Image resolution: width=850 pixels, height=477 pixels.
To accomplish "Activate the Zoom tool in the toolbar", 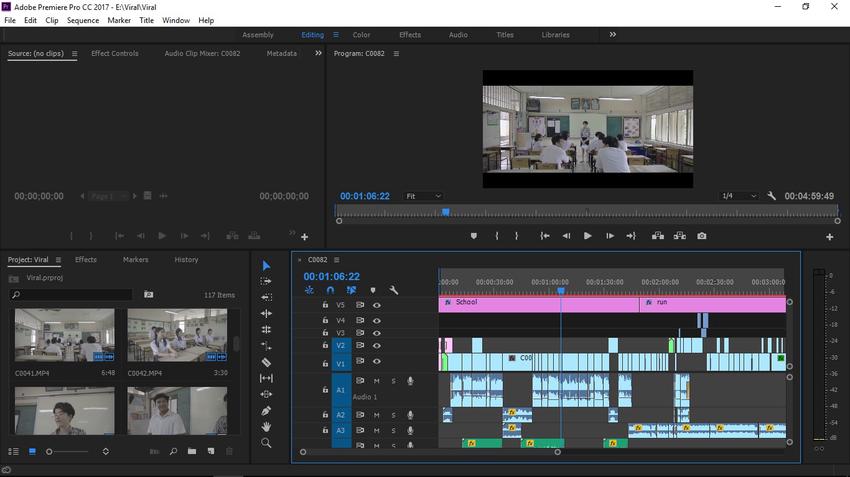I will [x=266, y=442].
